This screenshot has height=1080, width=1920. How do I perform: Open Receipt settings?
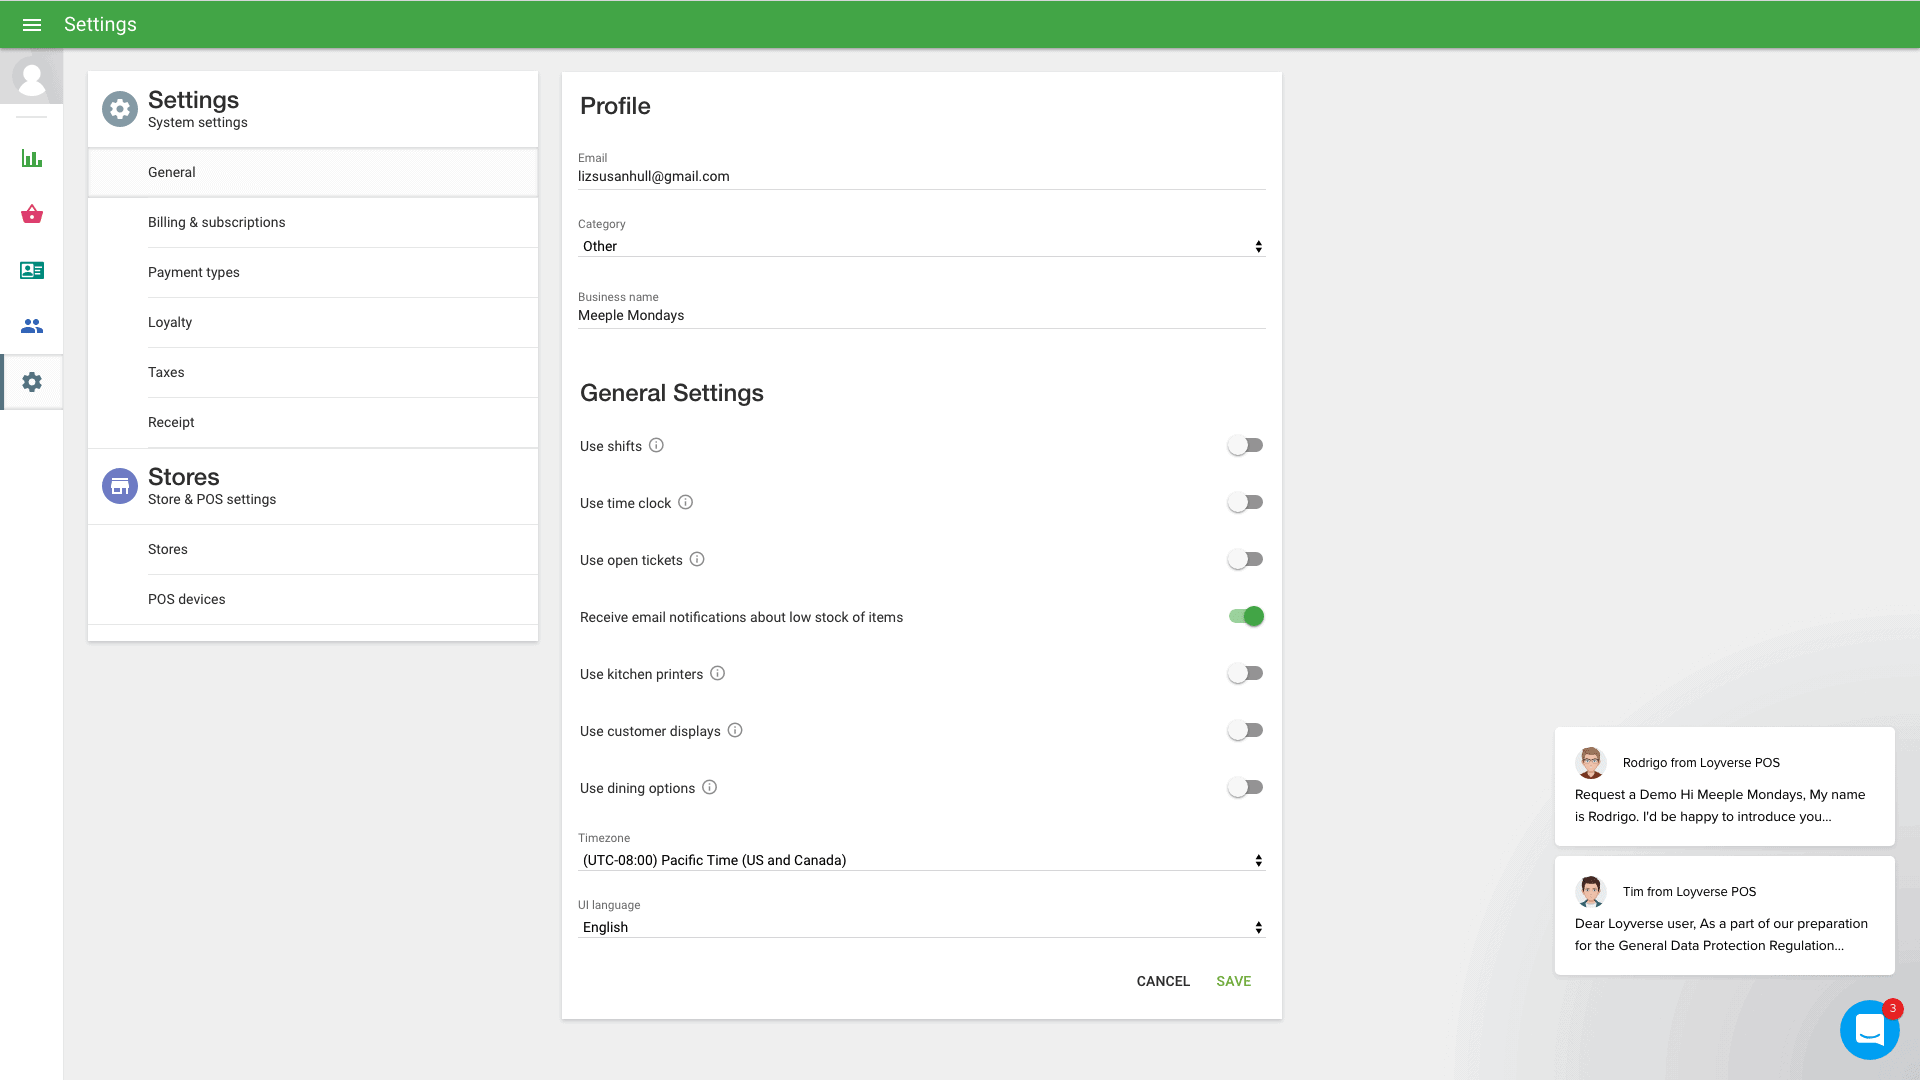(313, 422)
